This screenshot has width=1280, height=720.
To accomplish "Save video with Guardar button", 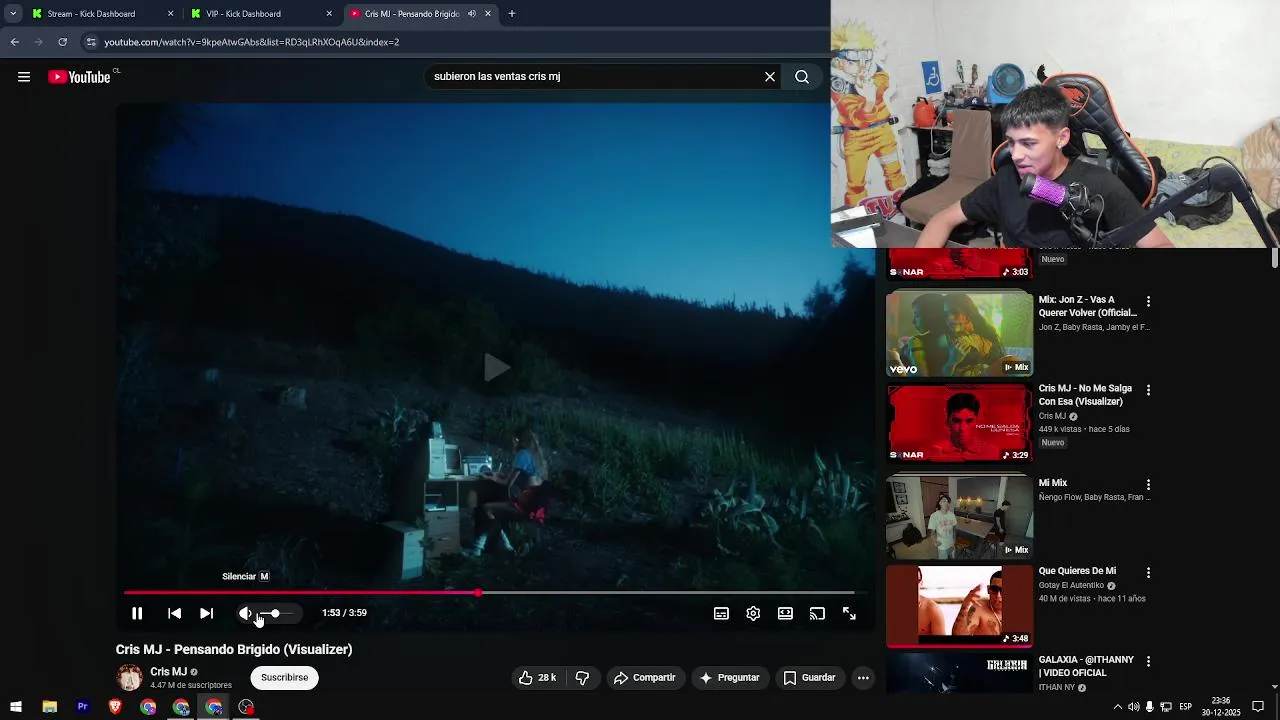I will (809, 678).
